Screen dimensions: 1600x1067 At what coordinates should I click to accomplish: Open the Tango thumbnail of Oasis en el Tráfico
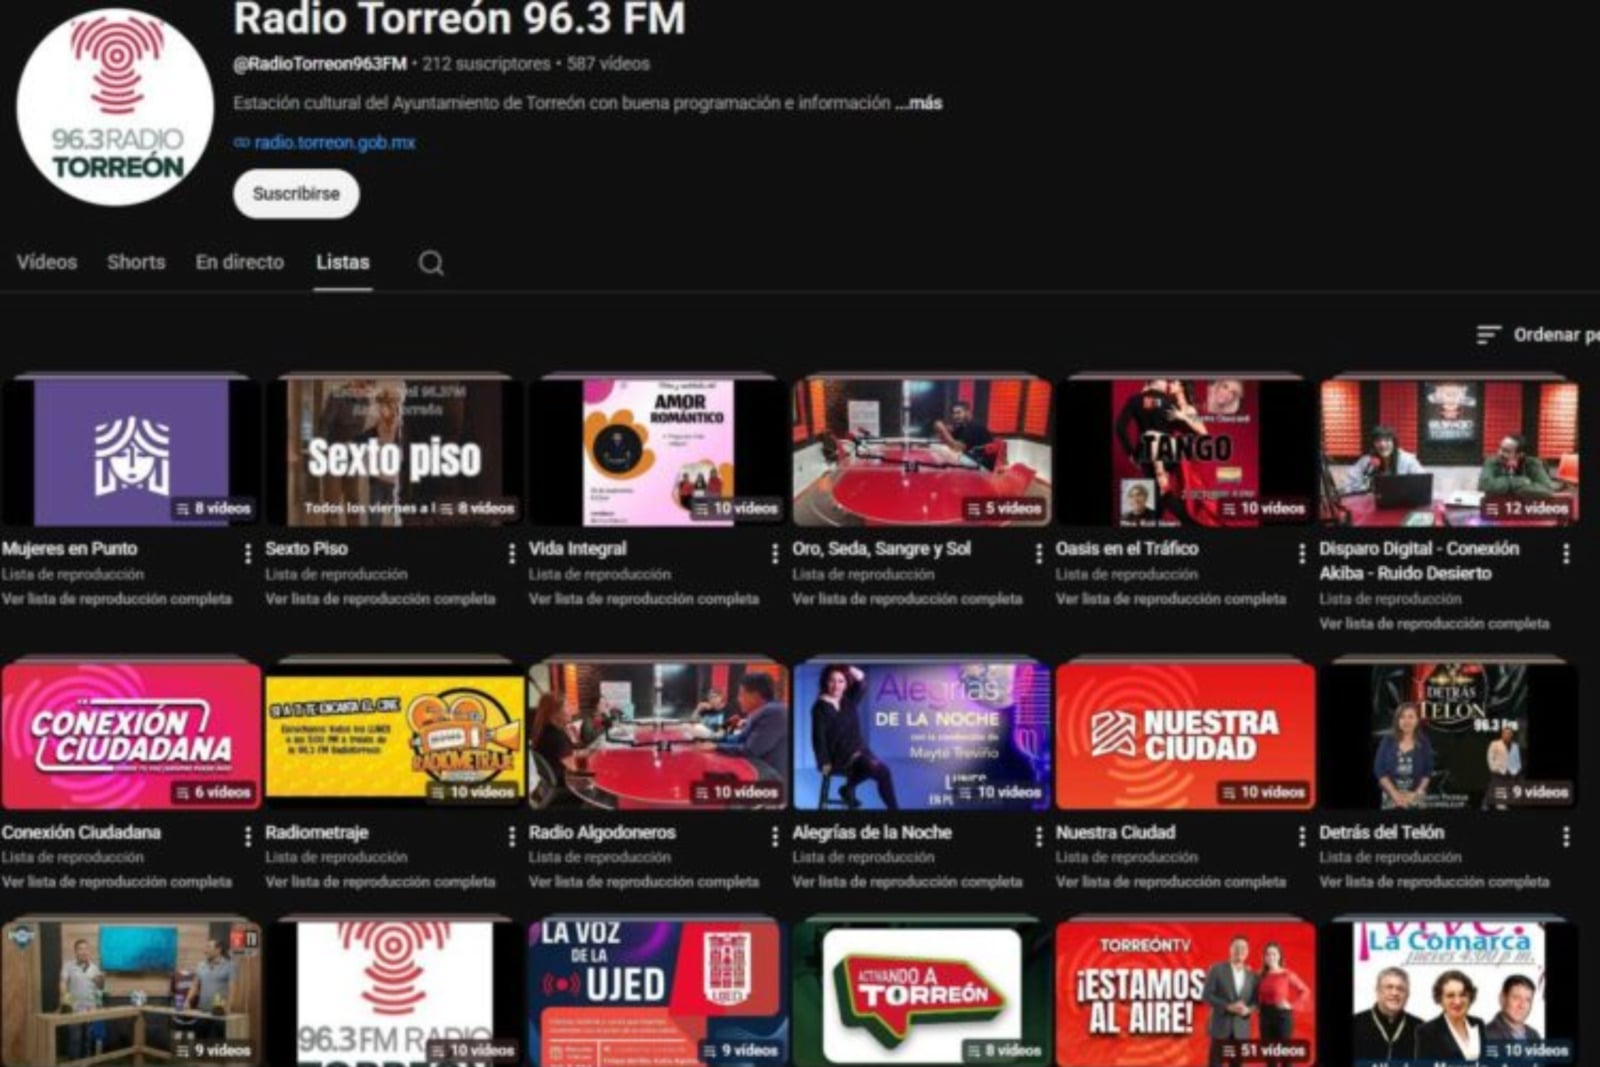pyautogui.click(x=1185, y=452)
